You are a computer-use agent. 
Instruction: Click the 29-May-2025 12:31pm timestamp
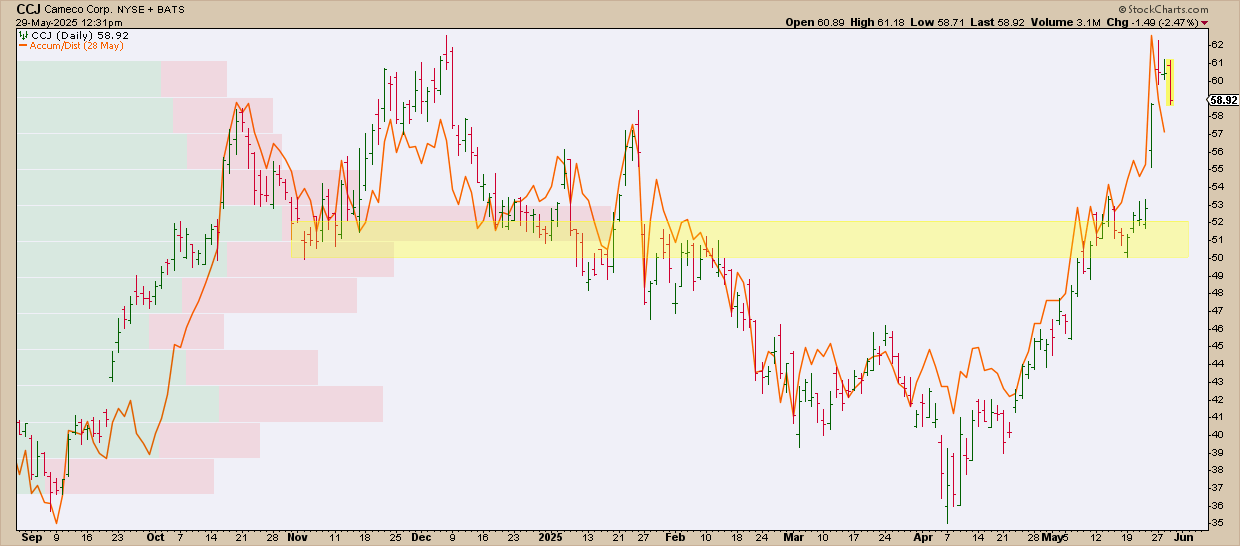pos(68,22)
